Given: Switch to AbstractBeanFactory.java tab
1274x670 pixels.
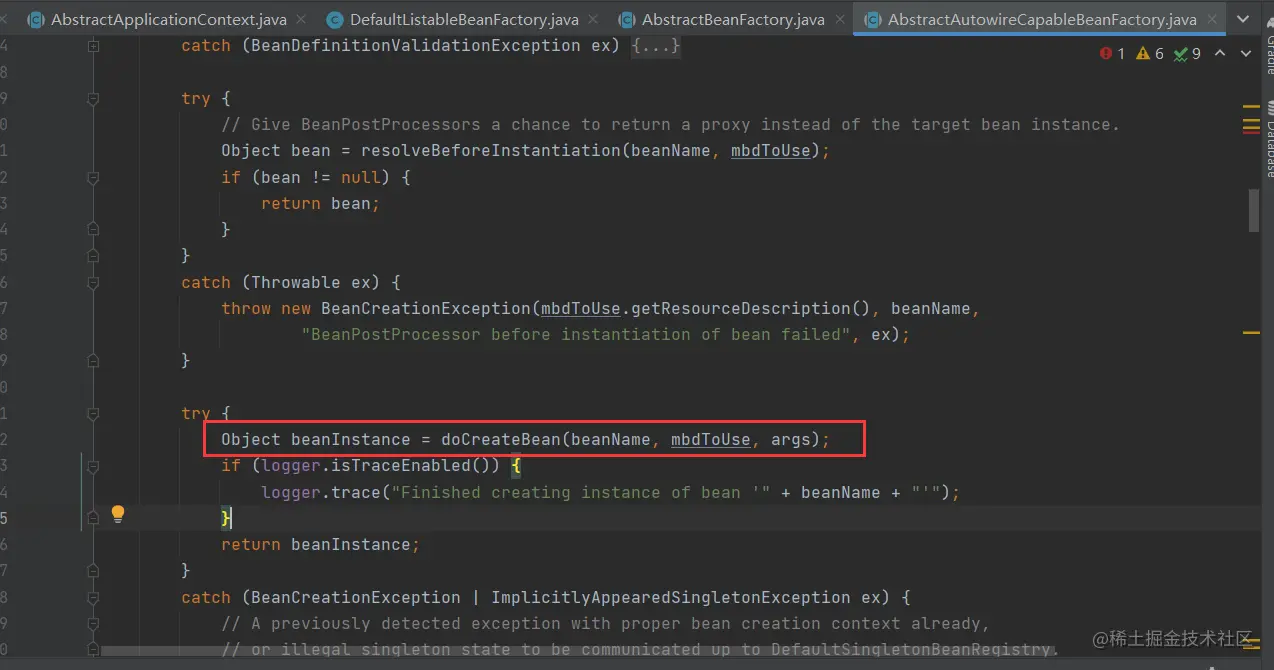Looking at the screenshot, I should click(733, 19).
